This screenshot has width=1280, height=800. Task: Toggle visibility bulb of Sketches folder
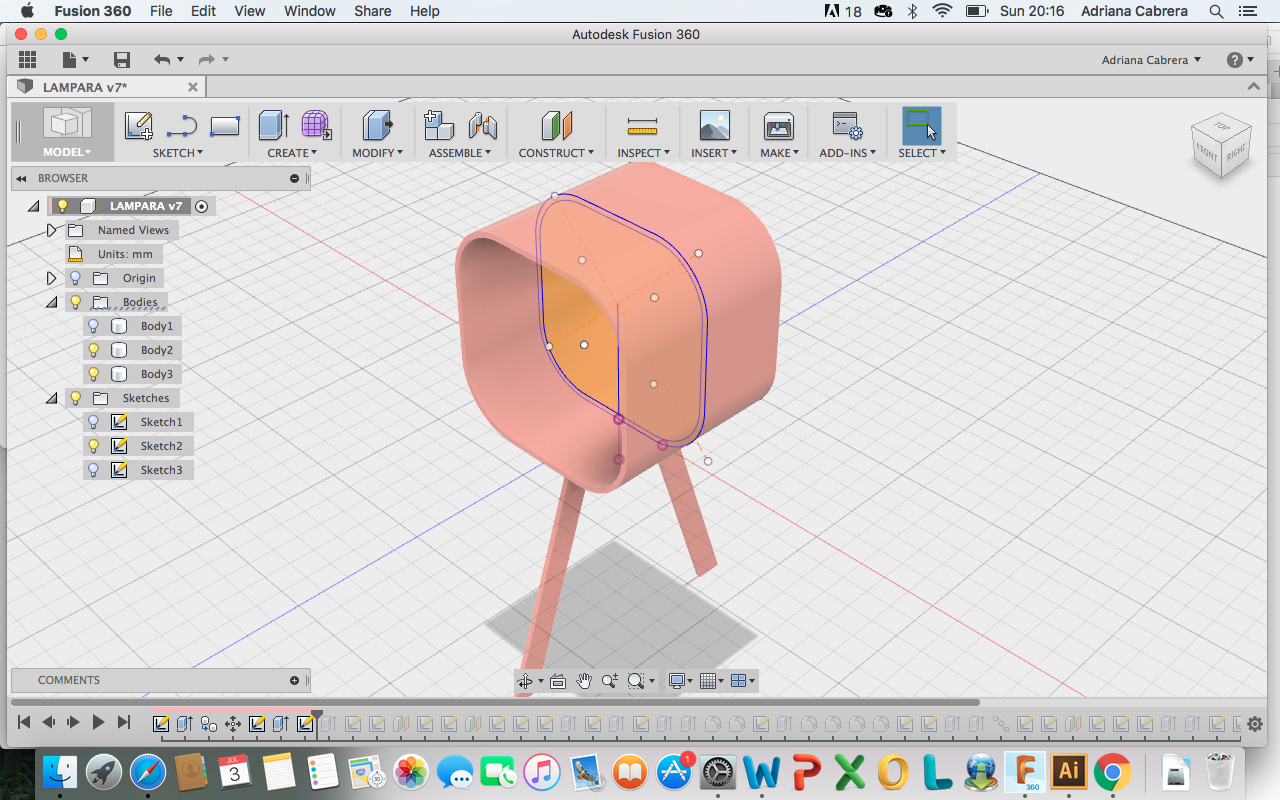click(x=75, y=398)
